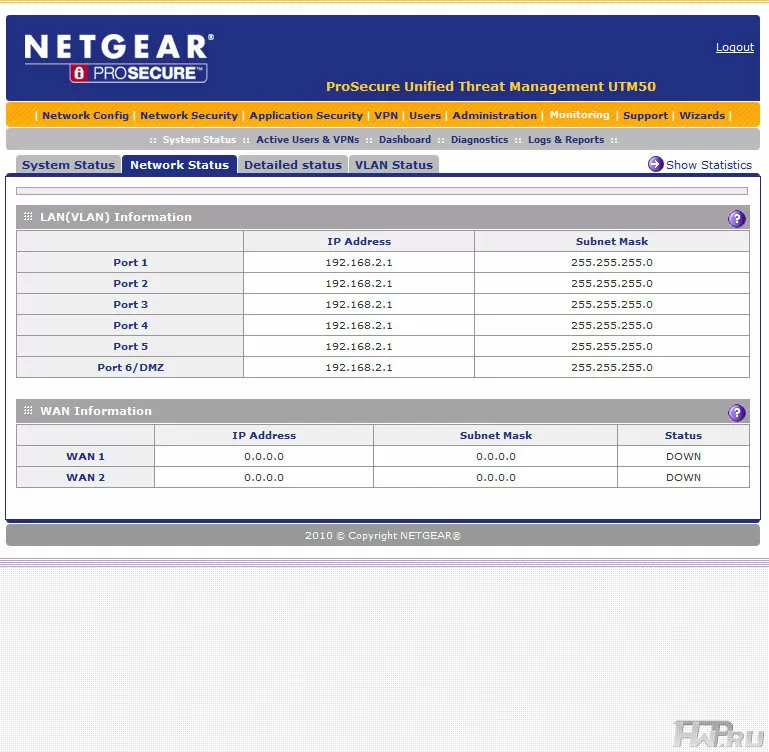Open the Application Security menu
Viewport: 769px width, 752px height.
click(x=306, y=115)
